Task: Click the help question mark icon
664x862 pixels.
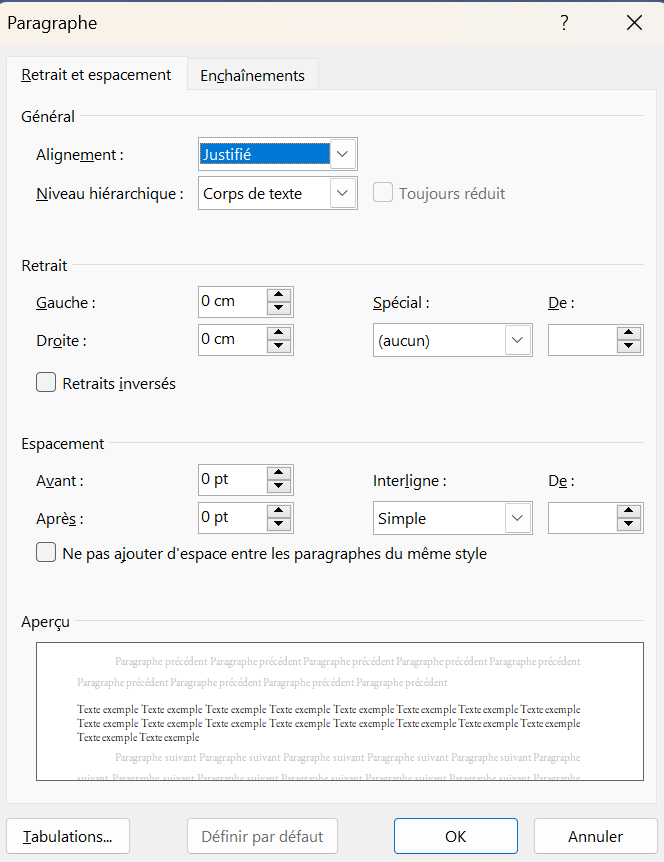Action: 564,23
